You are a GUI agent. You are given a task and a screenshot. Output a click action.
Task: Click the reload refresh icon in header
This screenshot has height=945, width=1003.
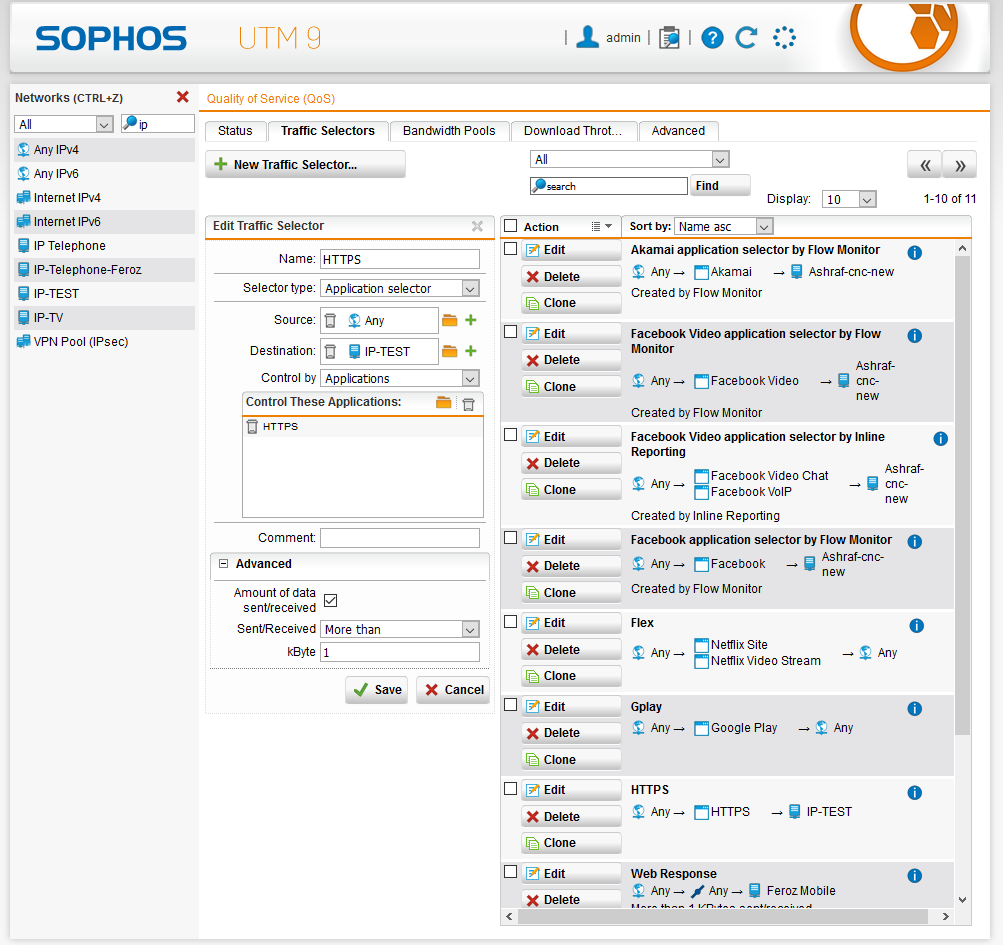click(x=746, y=38)
